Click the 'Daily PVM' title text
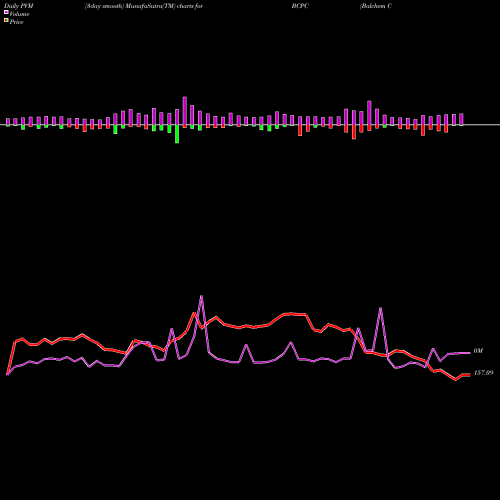The image size is (500, 500). pyautogui.click(x=19, y=6)
